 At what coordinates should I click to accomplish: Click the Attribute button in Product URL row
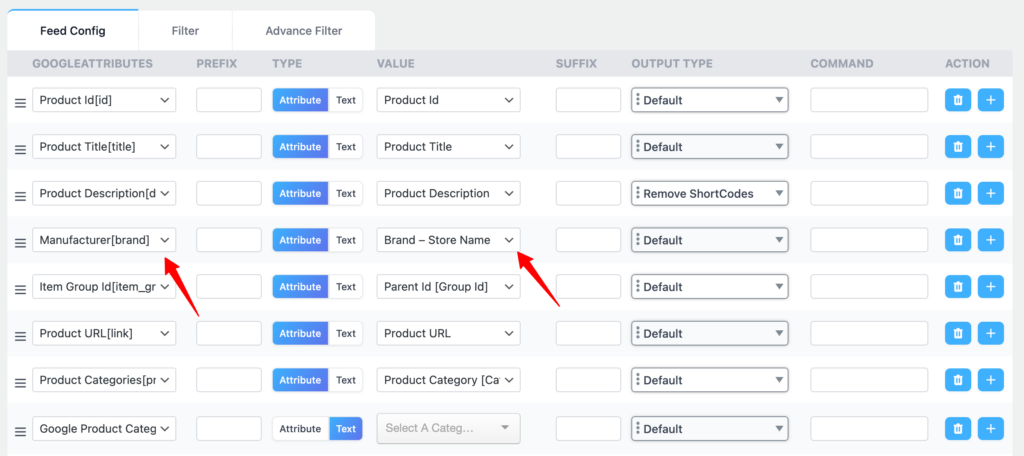300,333
